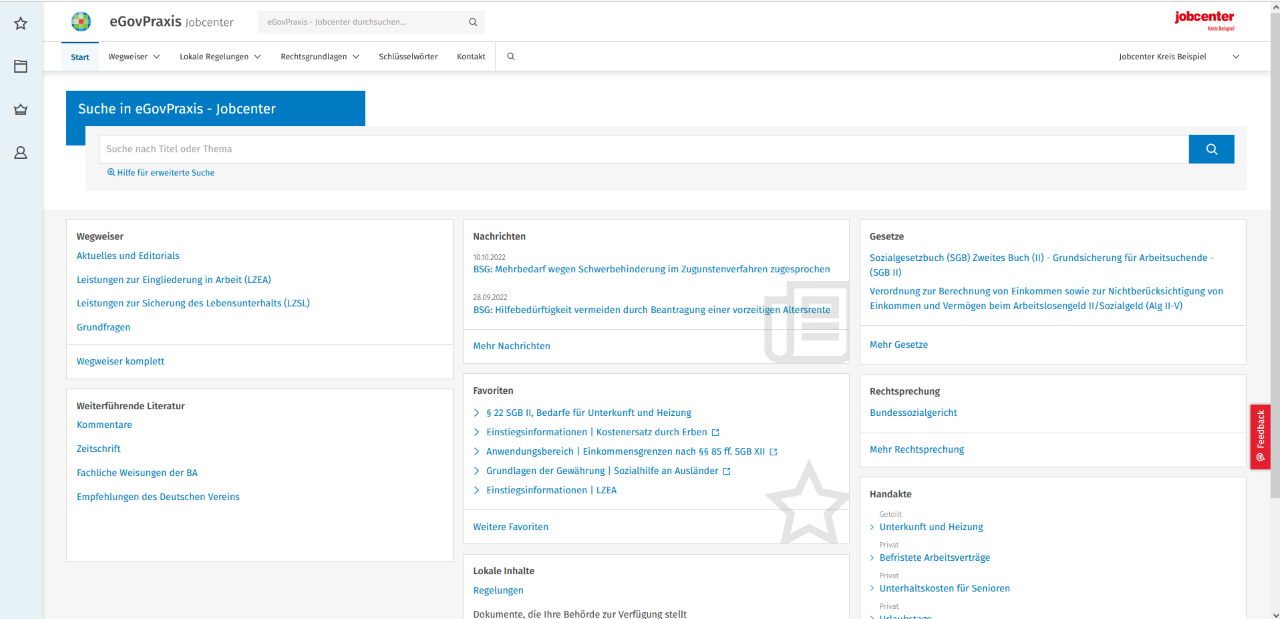
Task: Click the eGovPraxis globe logo
Action: (81, 21)
